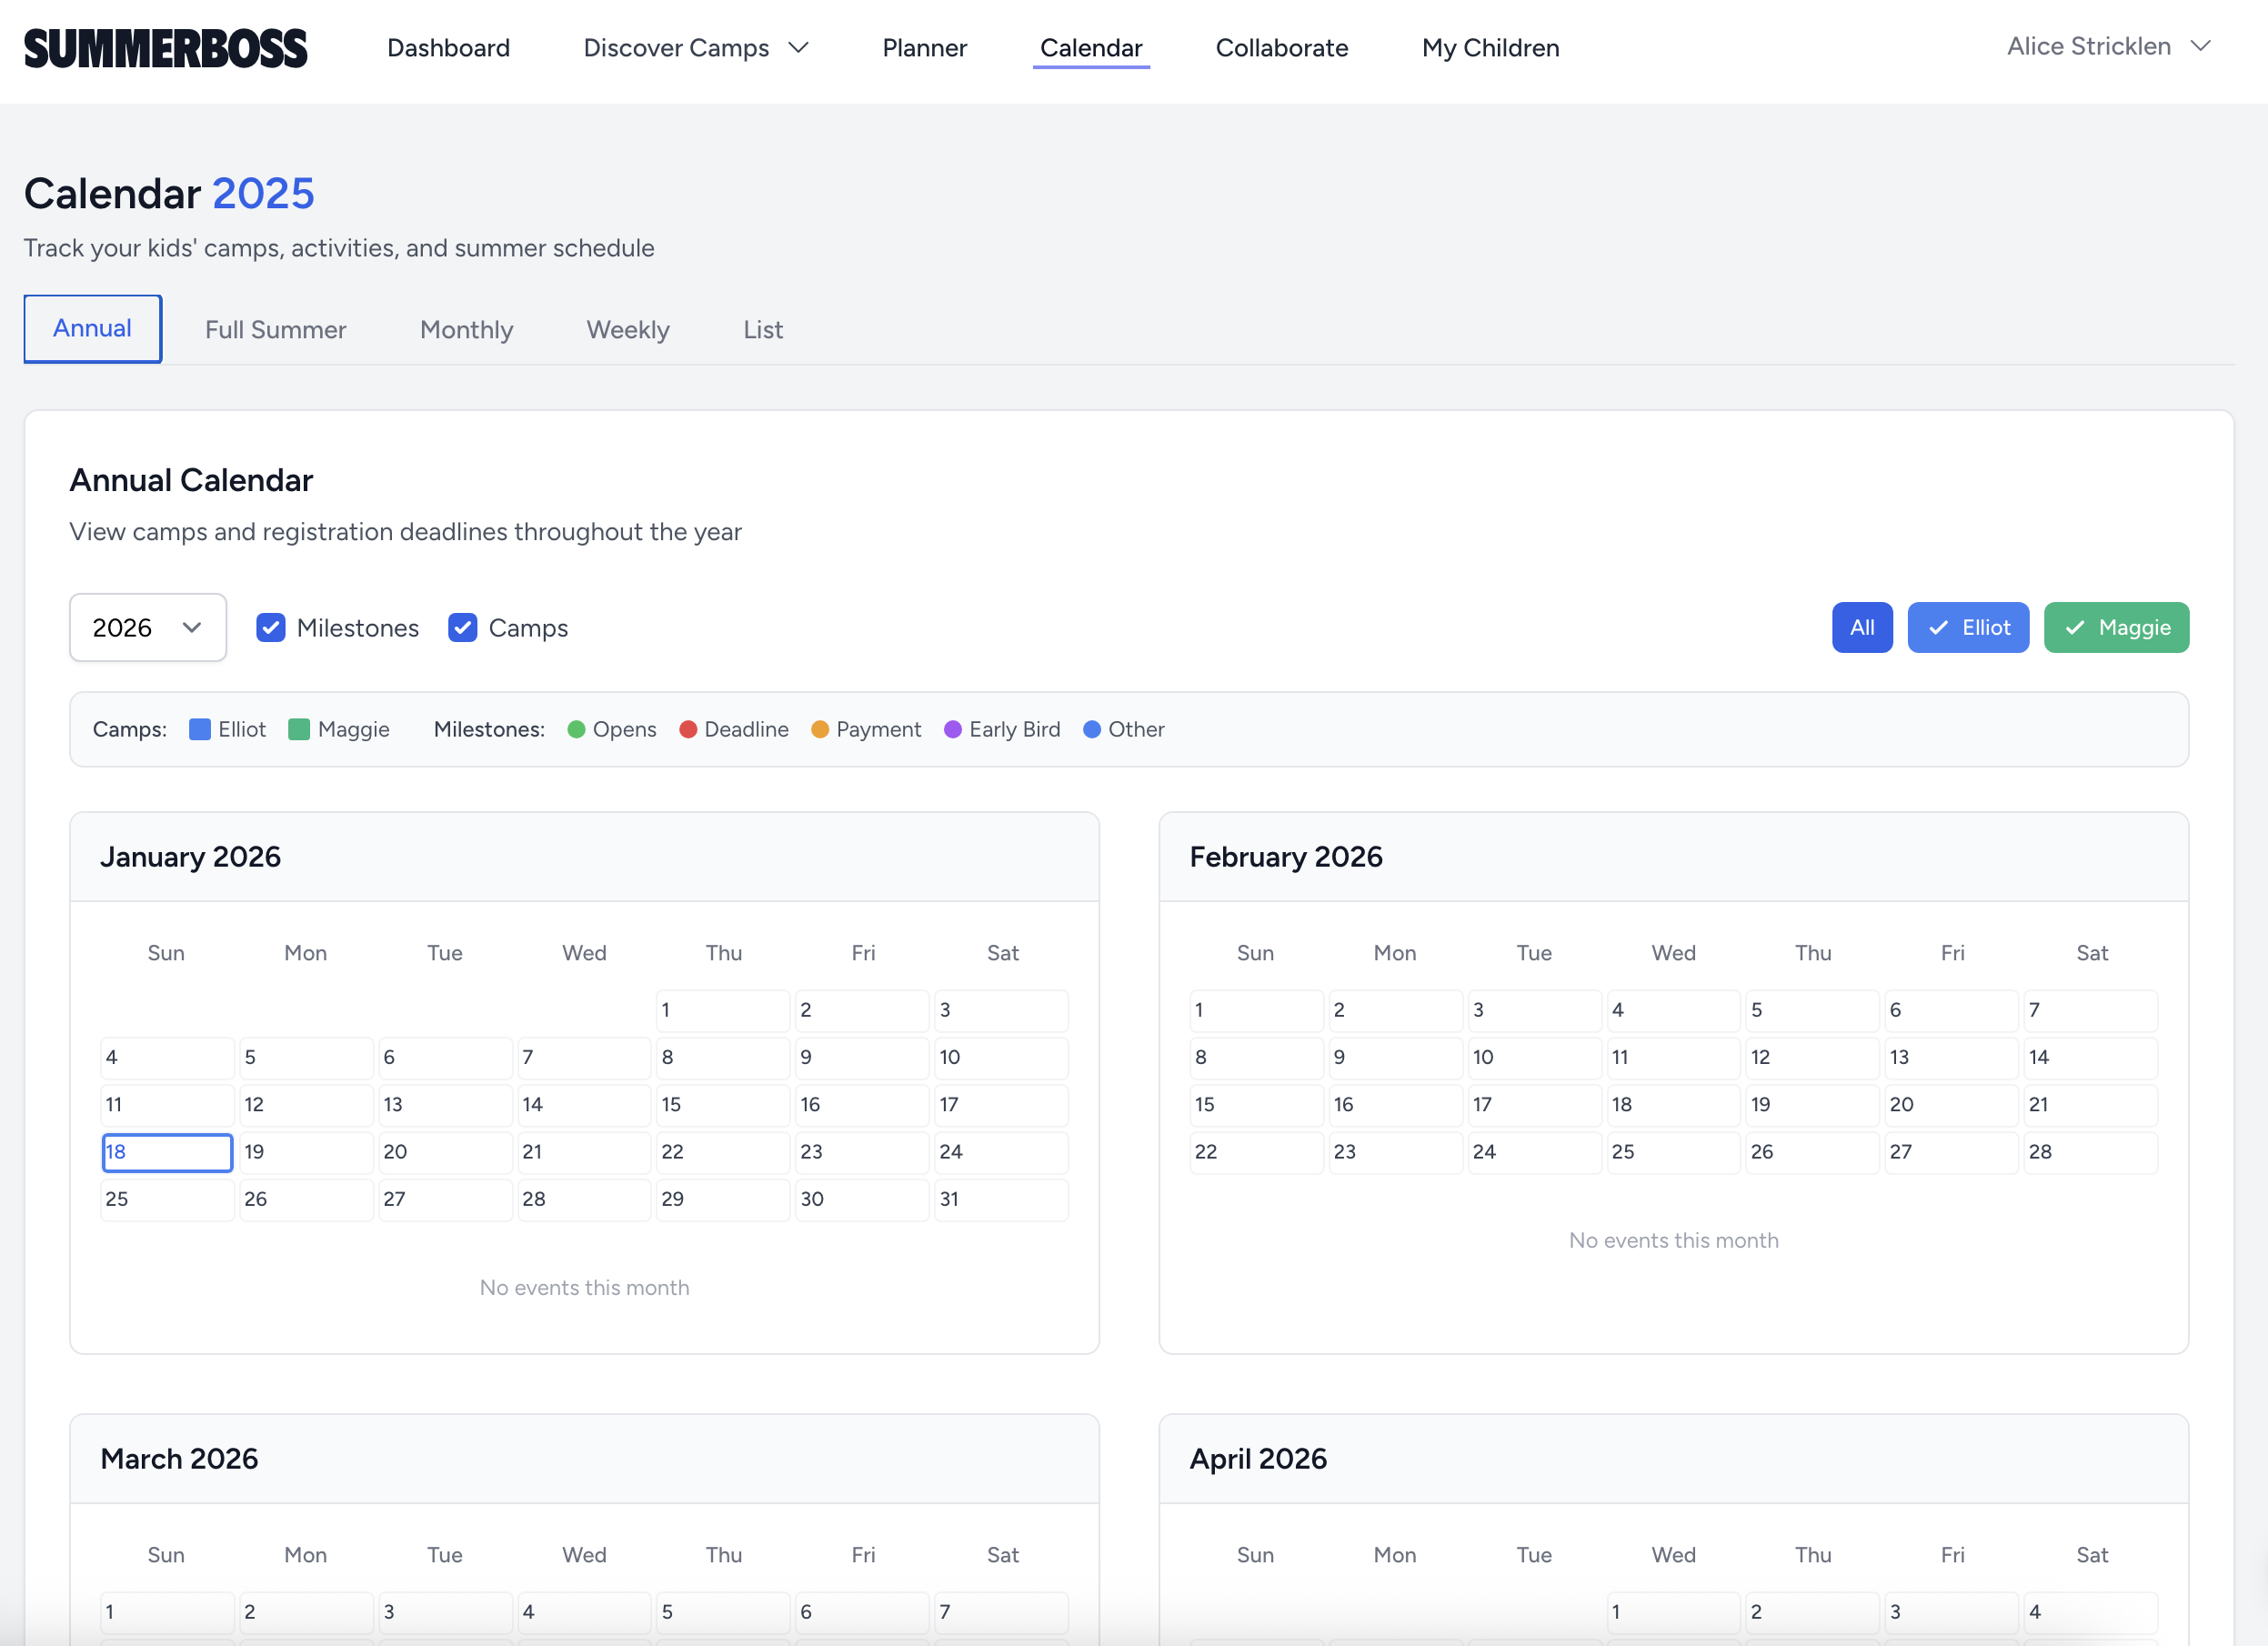
Task: Click the red Deadline milestone dot
Action: click(688, 729)
